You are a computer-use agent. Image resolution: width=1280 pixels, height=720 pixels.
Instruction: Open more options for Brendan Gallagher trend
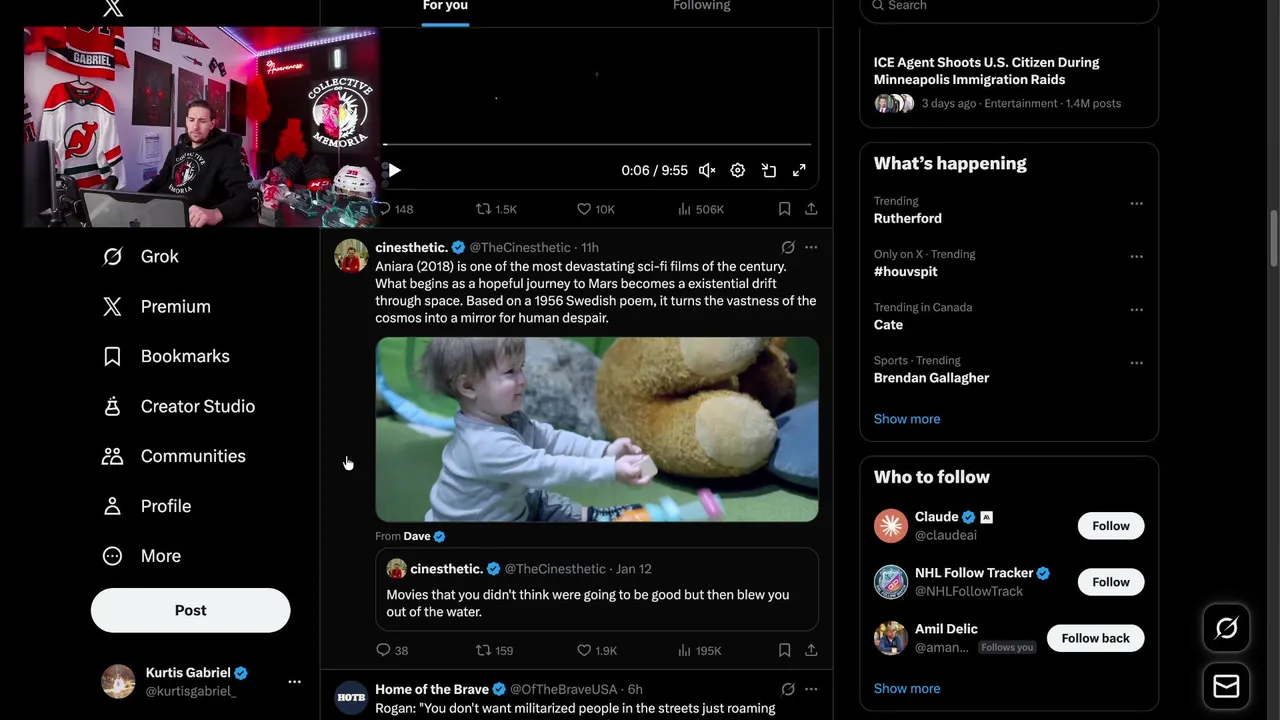[1136, 362]
